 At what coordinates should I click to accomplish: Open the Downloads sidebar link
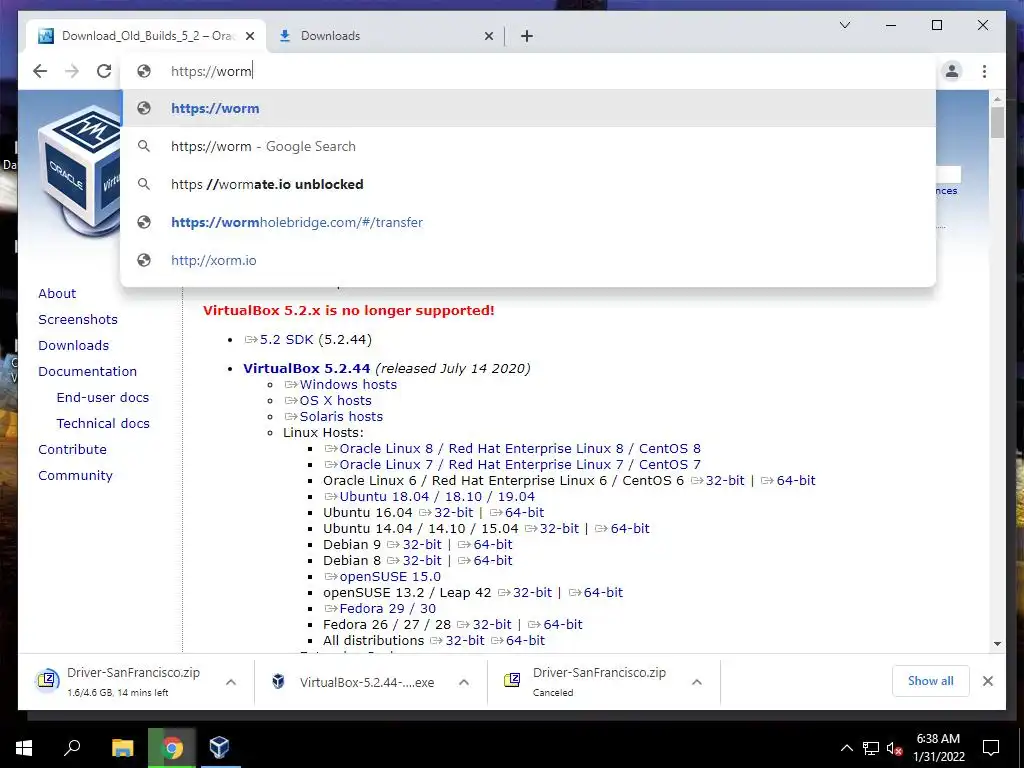73,345
